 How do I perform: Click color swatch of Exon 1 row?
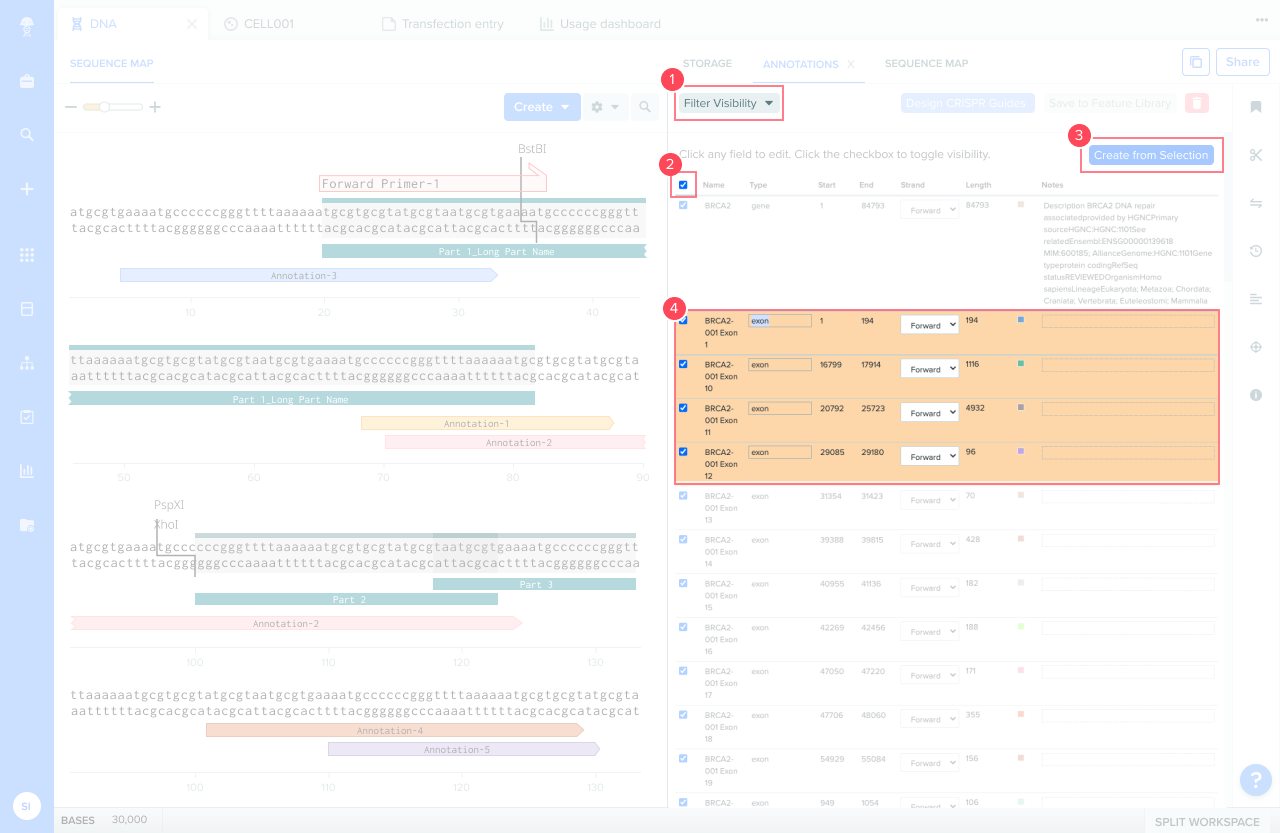pyautogui.click(x=1021, y=320)
